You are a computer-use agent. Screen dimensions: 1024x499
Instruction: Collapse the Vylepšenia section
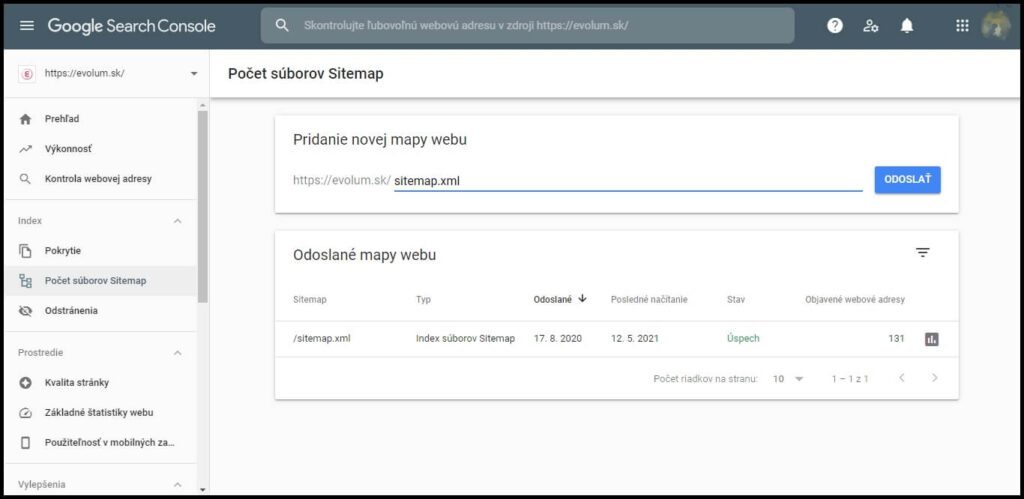177,485
